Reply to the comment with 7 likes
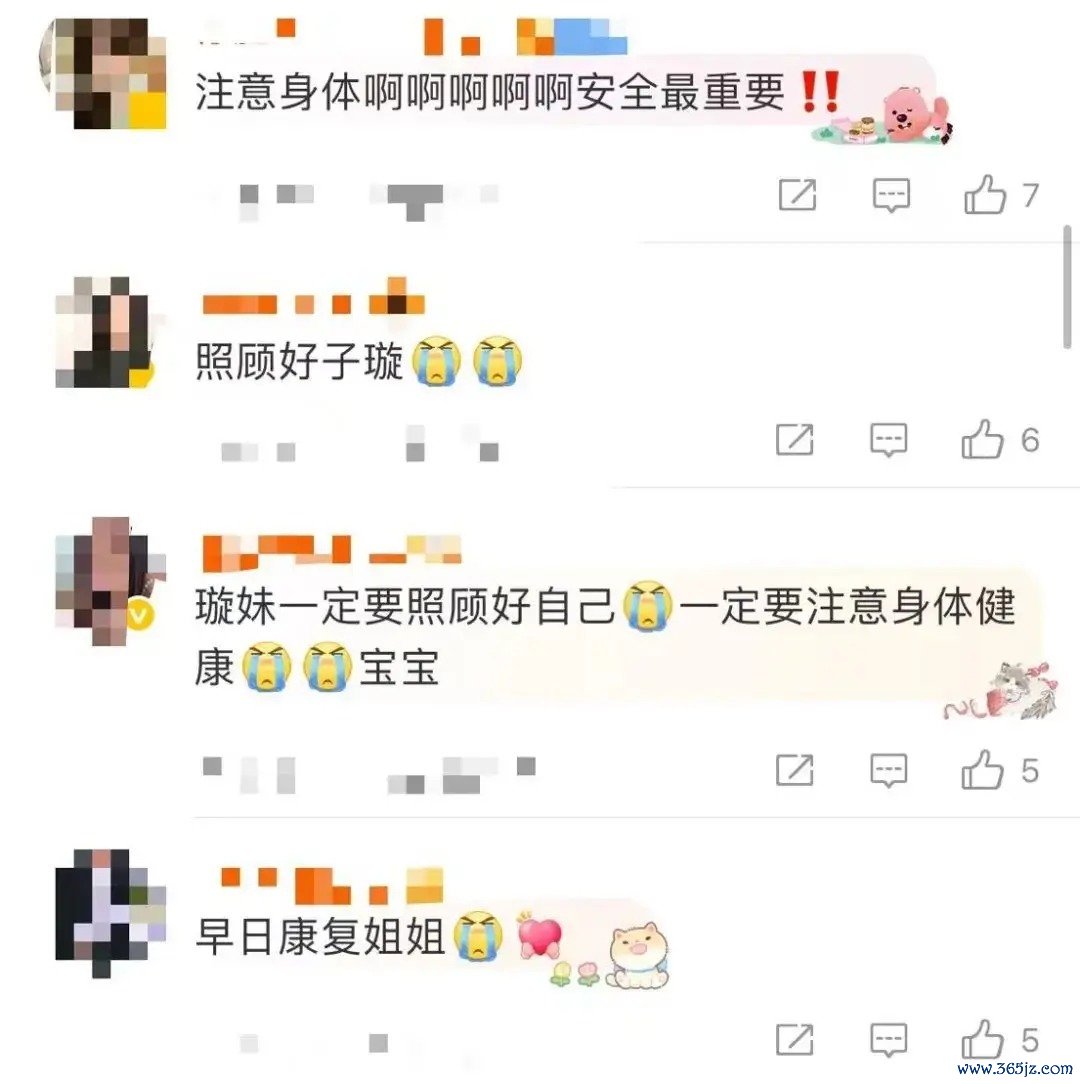This screenshot has height=1084, width=1080. [891, 196]
